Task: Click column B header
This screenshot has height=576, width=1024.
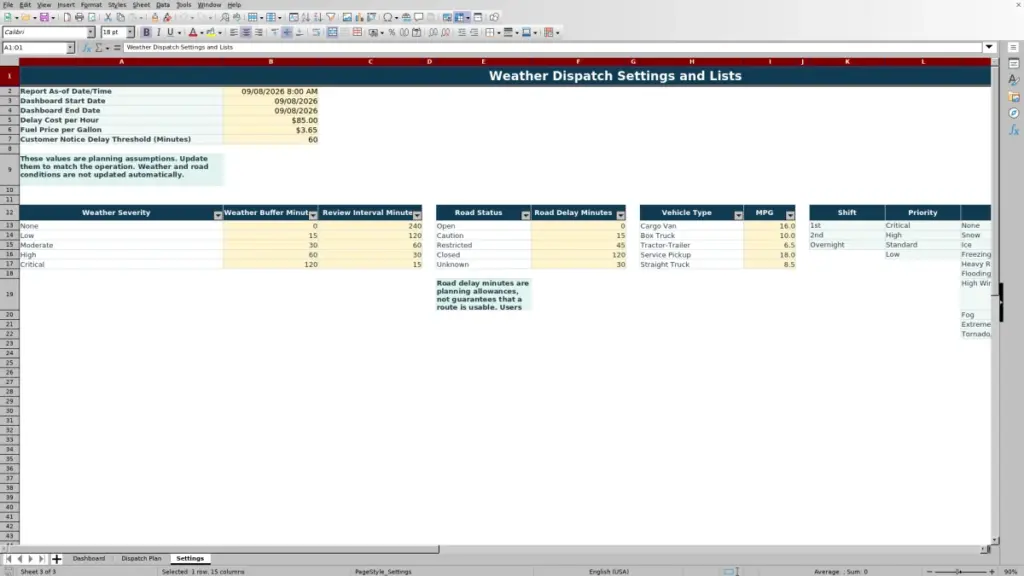Action: pos(270,61)
